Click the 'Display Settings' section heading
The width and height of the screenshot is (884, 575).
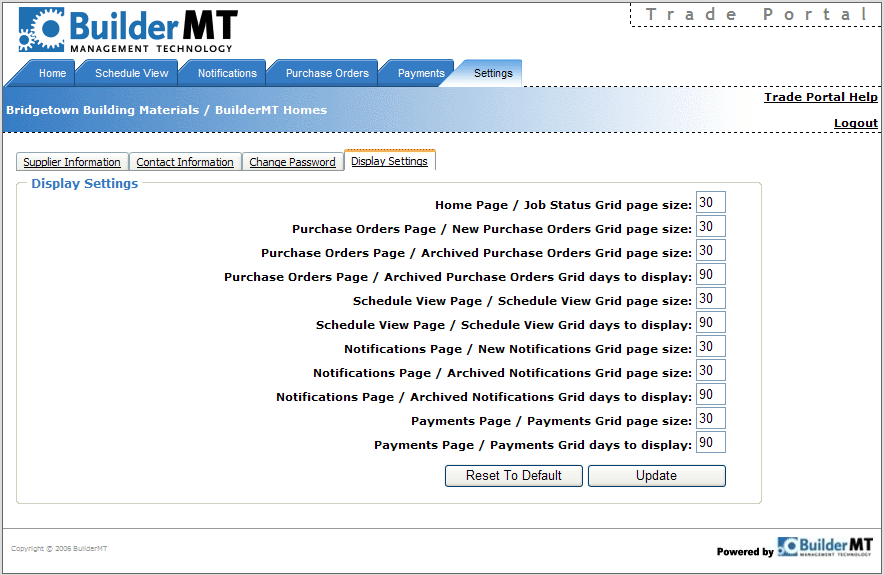pyautogui.click(x=85, y=183)
